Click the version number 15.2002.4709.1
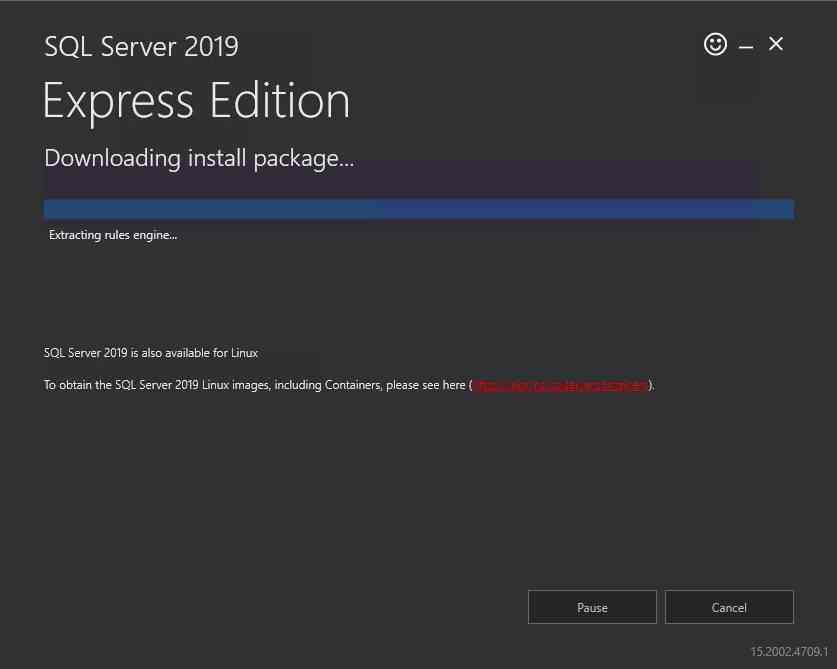The height and width of the screenshot is (669, 837). coord(789,651)
